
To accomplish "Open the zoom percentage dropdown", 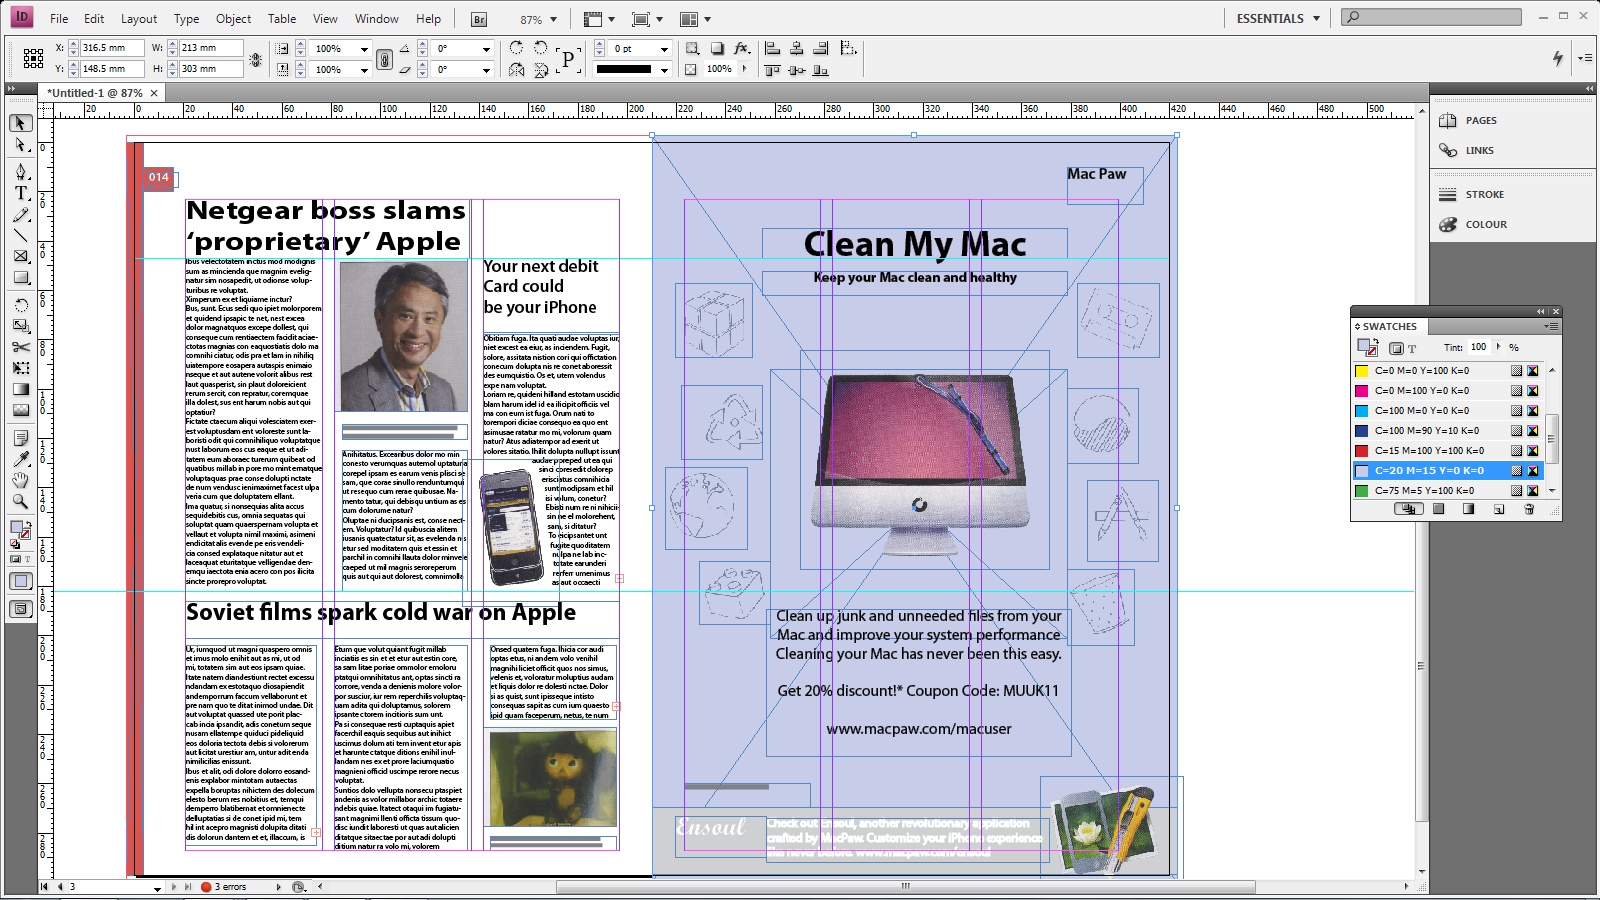I will [x=551, y=17].
